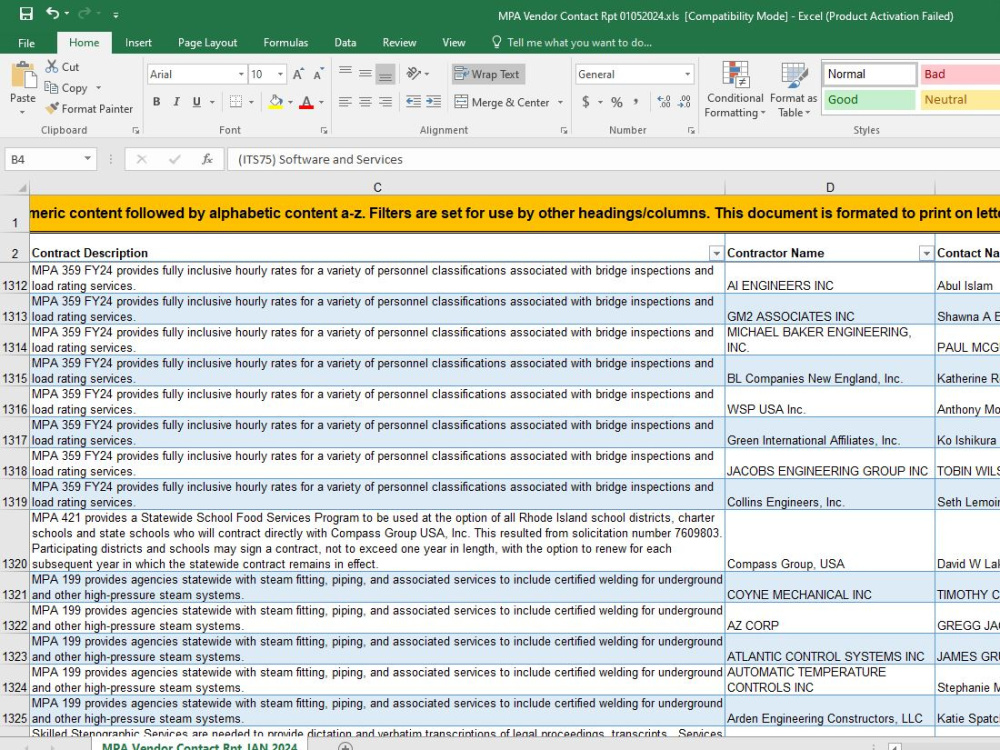
Task: Toggle bold formatting
Action: point(156,102)
